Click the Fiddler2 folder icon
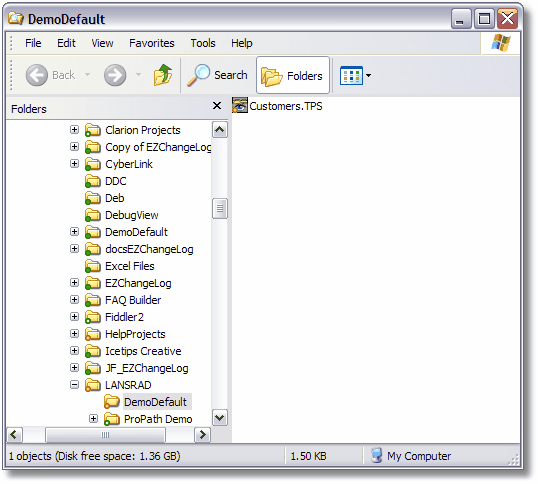Image resolution: width=538 pixels, height=484 pixels. coord(93,317)
